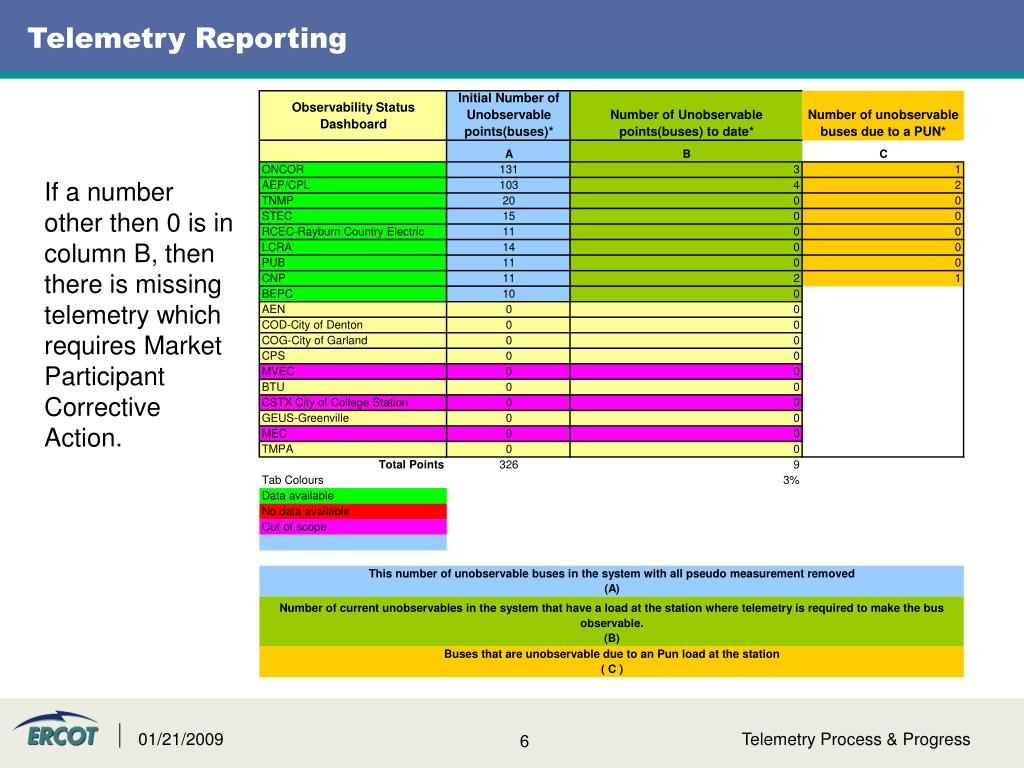The height and width of the screenshot is (768, 1024).
Task: Click the "BTU" row name
Action: tap(353, 387)
